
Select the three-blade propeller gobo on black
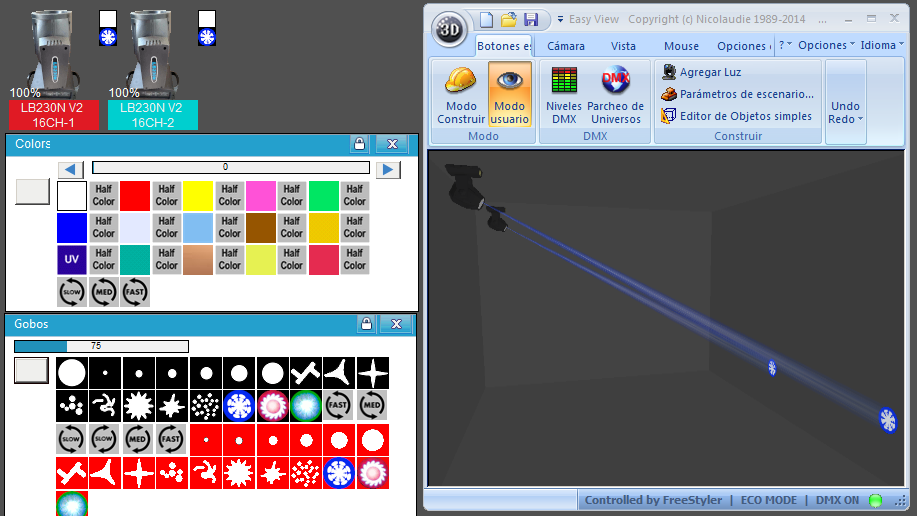pos(339,373)
